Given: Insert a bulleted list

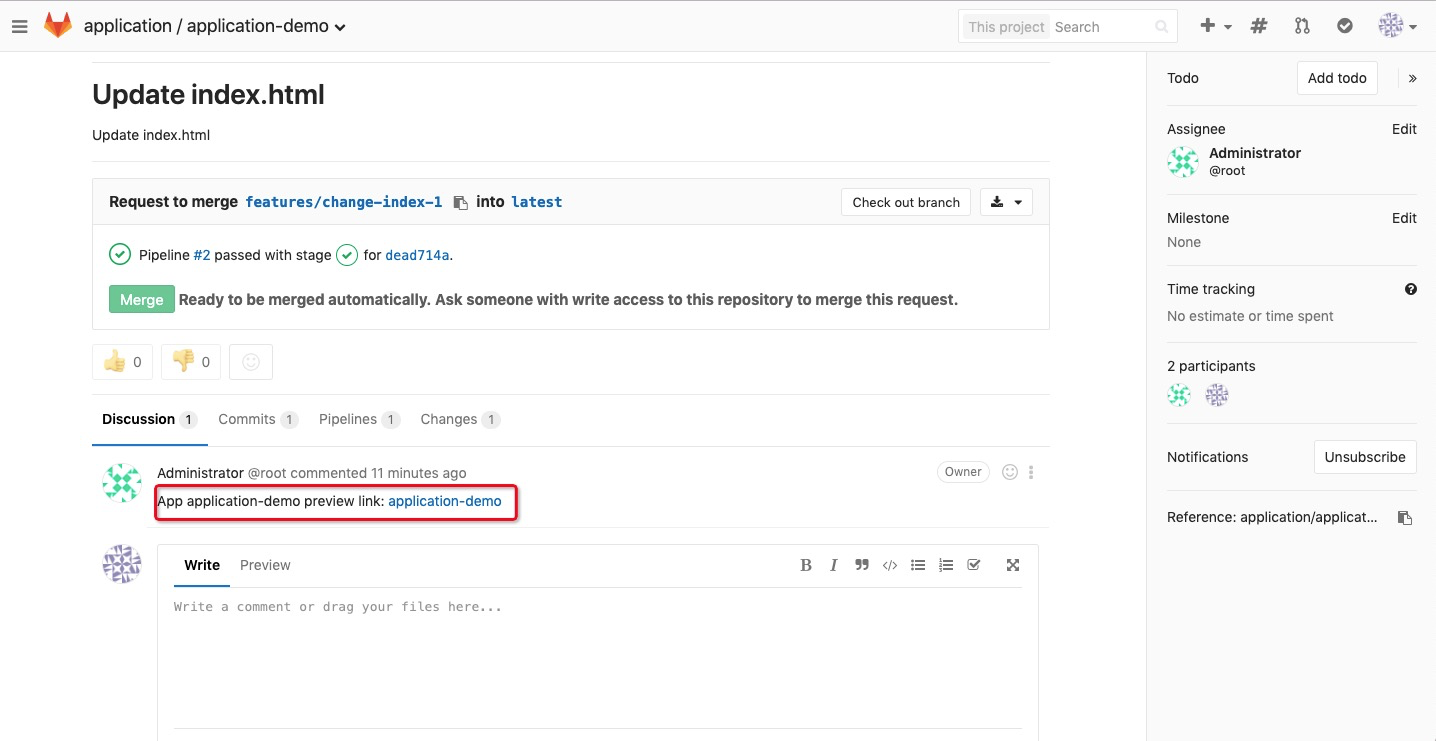Looking at the screenshot, I should click(x=917, y=565).
